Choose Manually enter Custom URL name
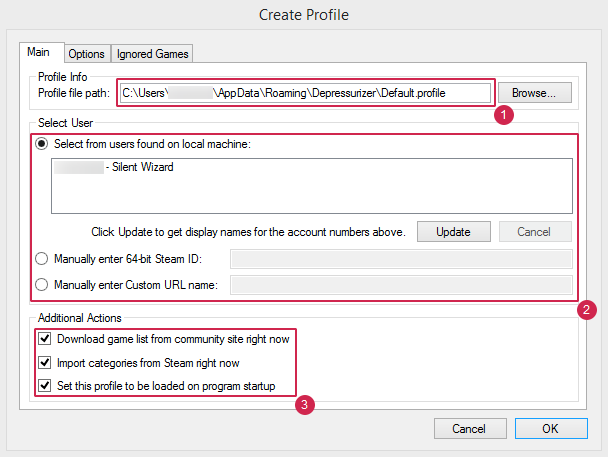This screenshot has height=457, width=608. pos(41,285)
